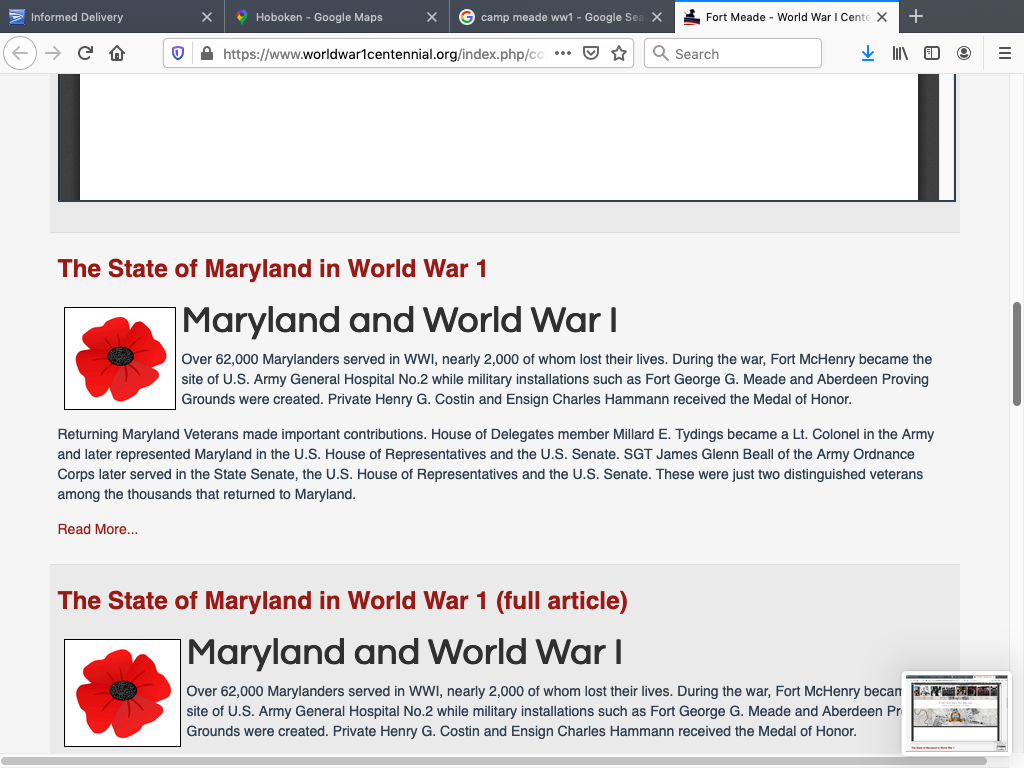Image resolution: width=1024 pixels, height=768 pixels.
Task: Open the Firefox hamburger menu
Action: click(x=1005, y=54)
